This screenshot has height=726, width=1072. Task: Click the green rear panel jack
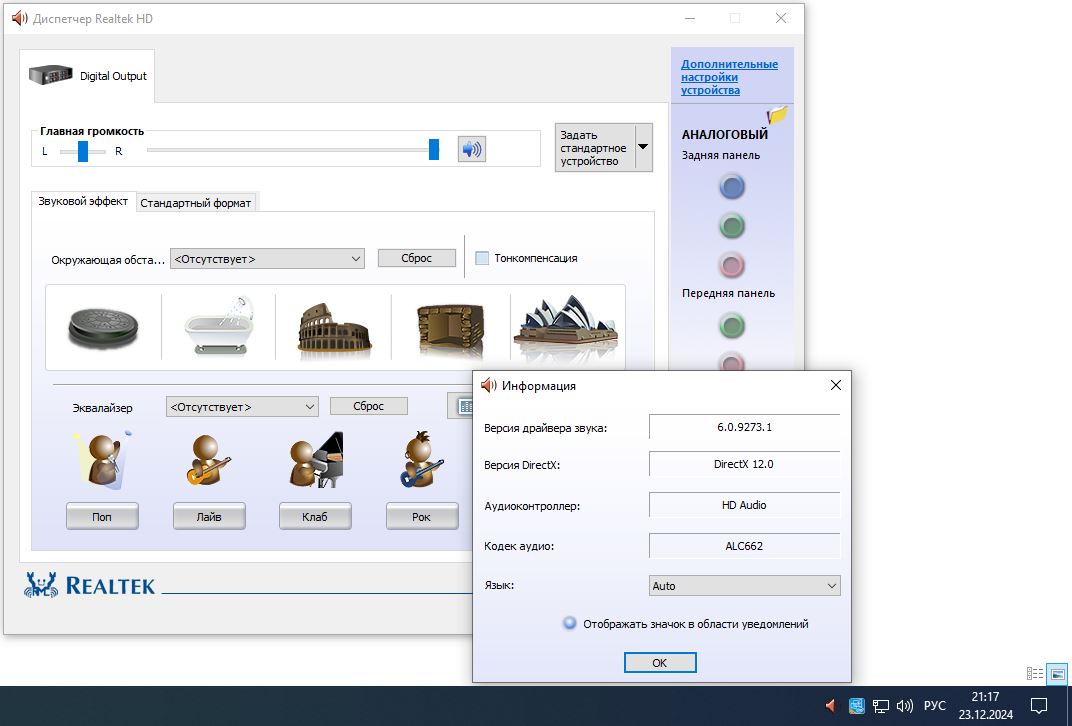click(732, 226)
